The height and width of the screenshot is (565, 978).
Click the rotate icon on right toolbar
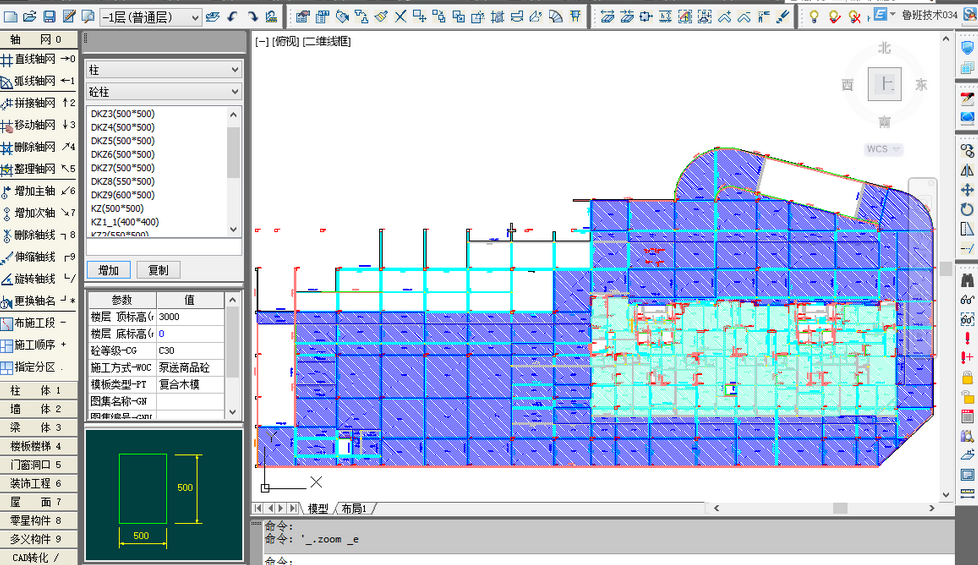pos(967,210)
